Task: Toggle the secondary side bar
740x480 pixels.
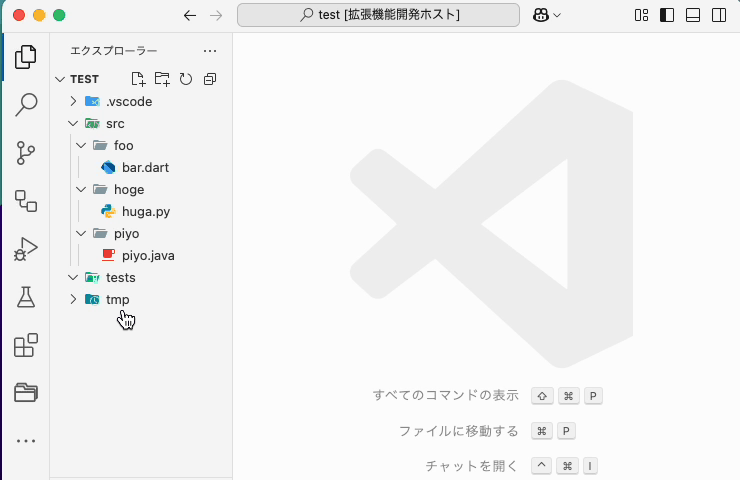Action: tap(719, 15)
